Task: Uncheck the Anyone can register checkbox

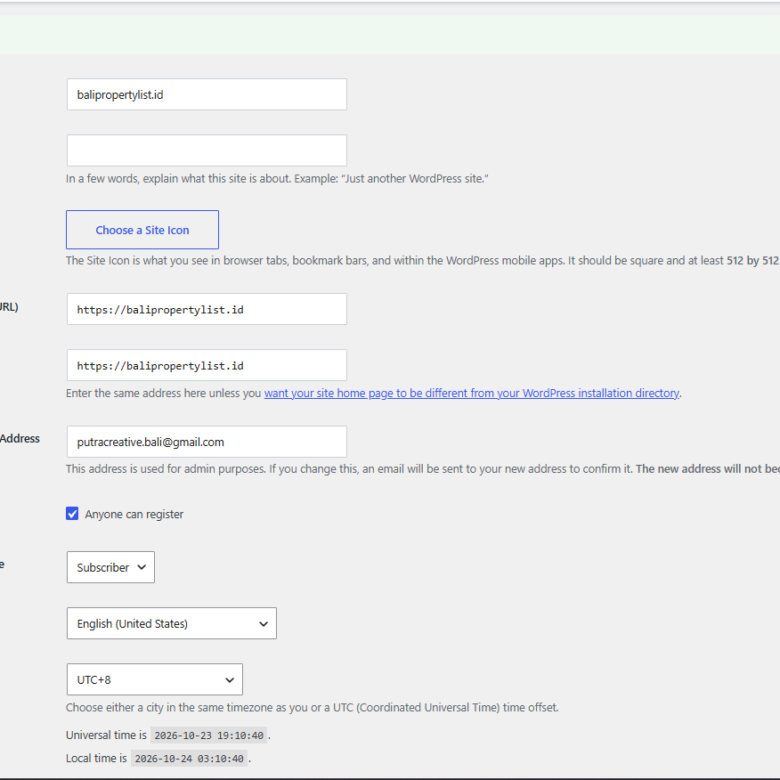Action: [72, 514]
